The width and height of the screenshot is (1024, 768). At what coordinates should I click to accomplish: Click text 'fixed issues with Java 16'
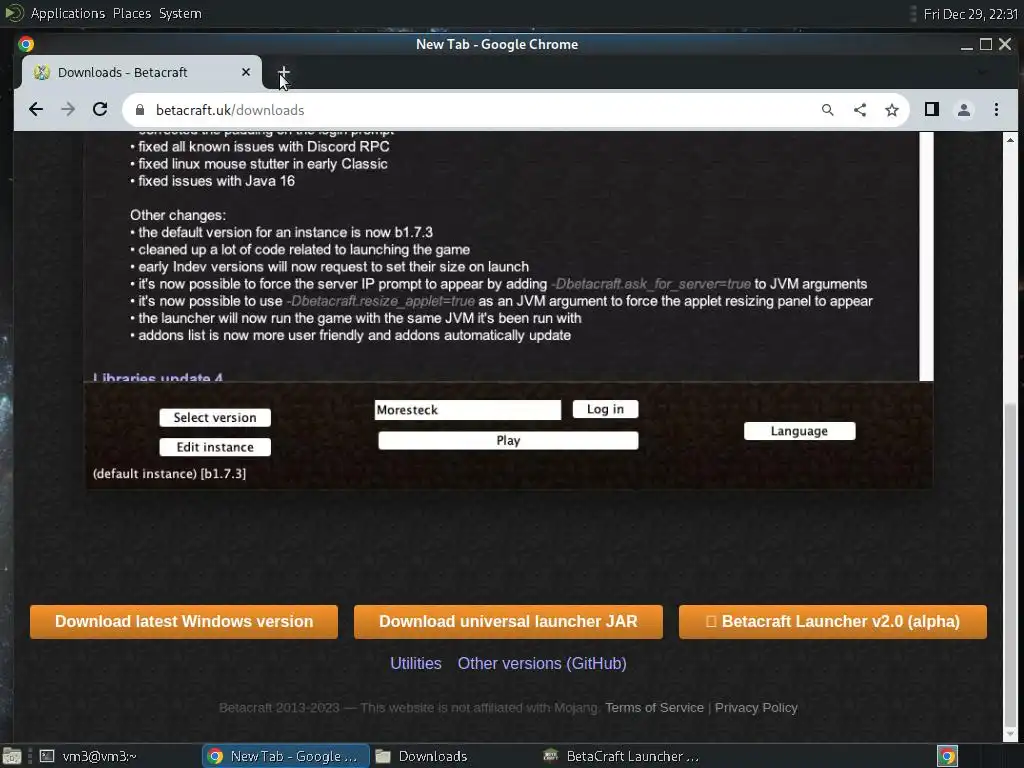[216, 181]
